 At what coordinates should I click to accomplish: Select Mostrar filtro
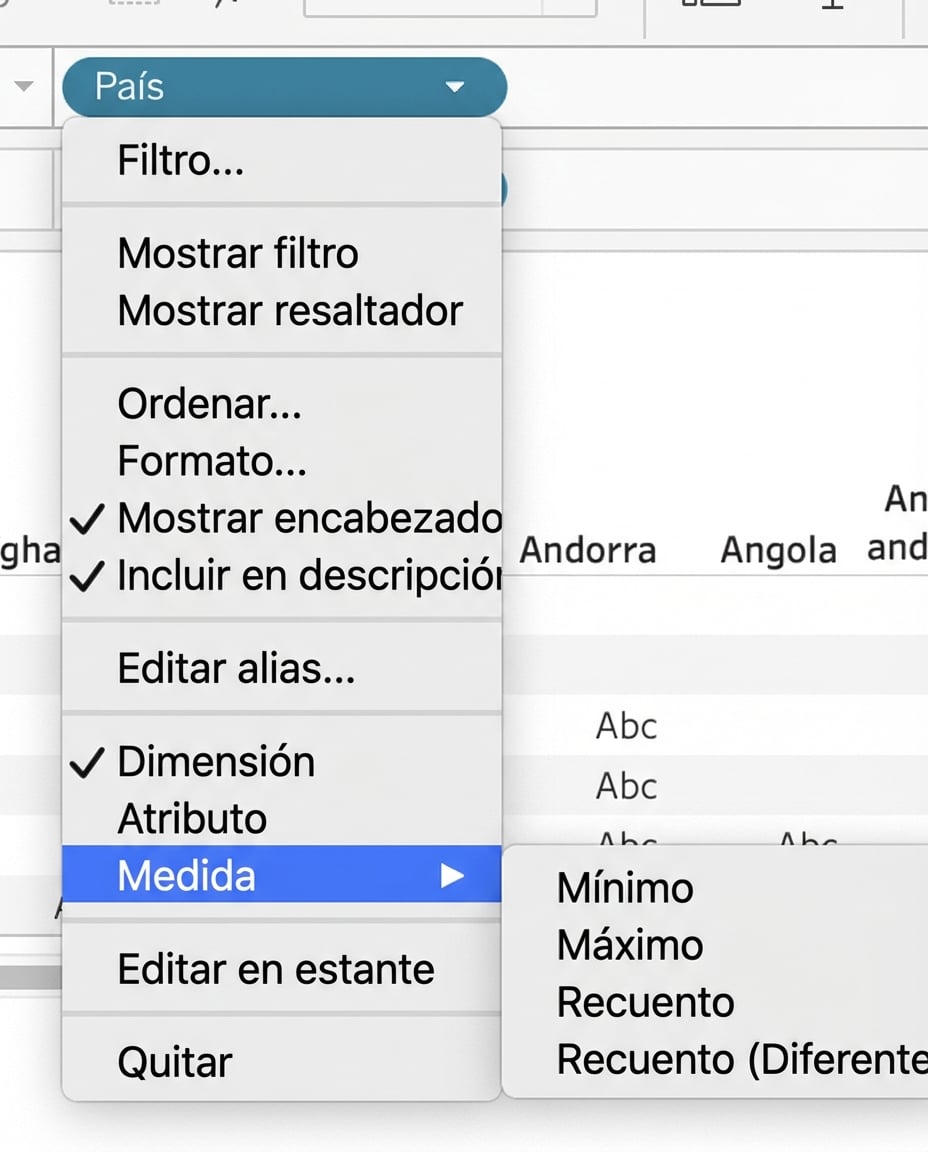[238, 252]
